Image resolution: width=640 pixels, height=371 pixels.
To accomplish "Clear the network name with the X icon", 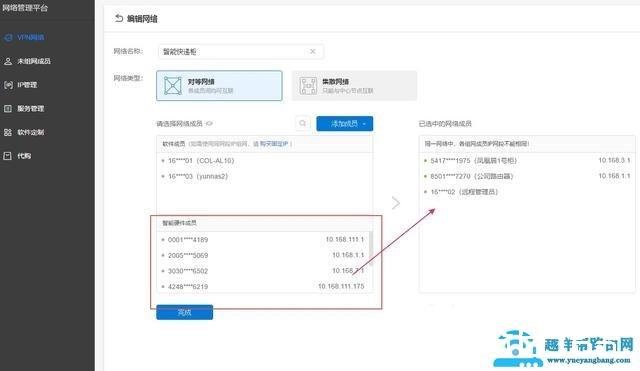I will pyautogui.click(x=313, y=51).
